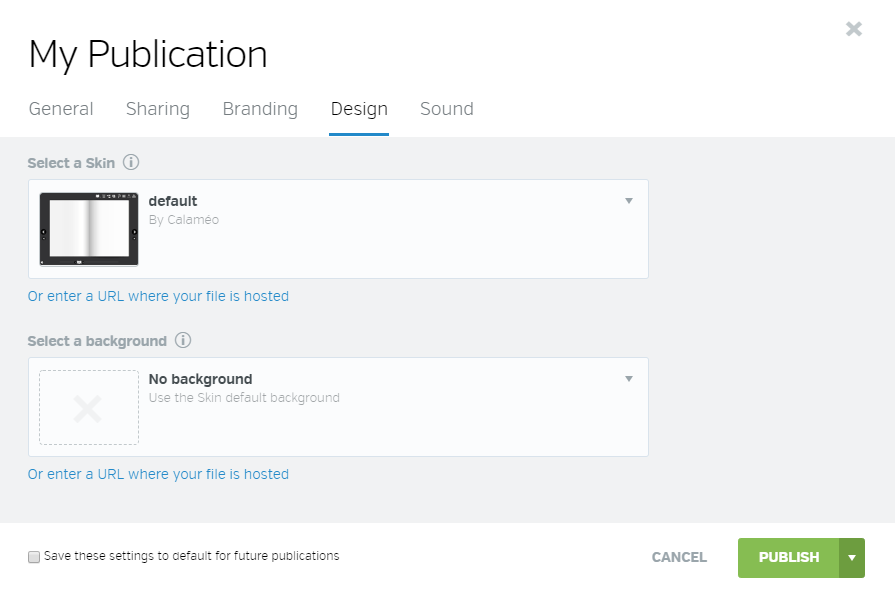This screenshot has width=895, height=592.
Task: Open the Publish button's dropdown arrow
Action: [x=852, y=558]
